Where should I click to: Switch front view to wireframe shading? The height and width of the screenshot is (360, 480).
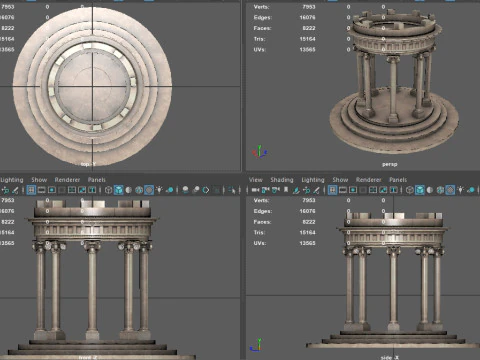pos(108,190)
